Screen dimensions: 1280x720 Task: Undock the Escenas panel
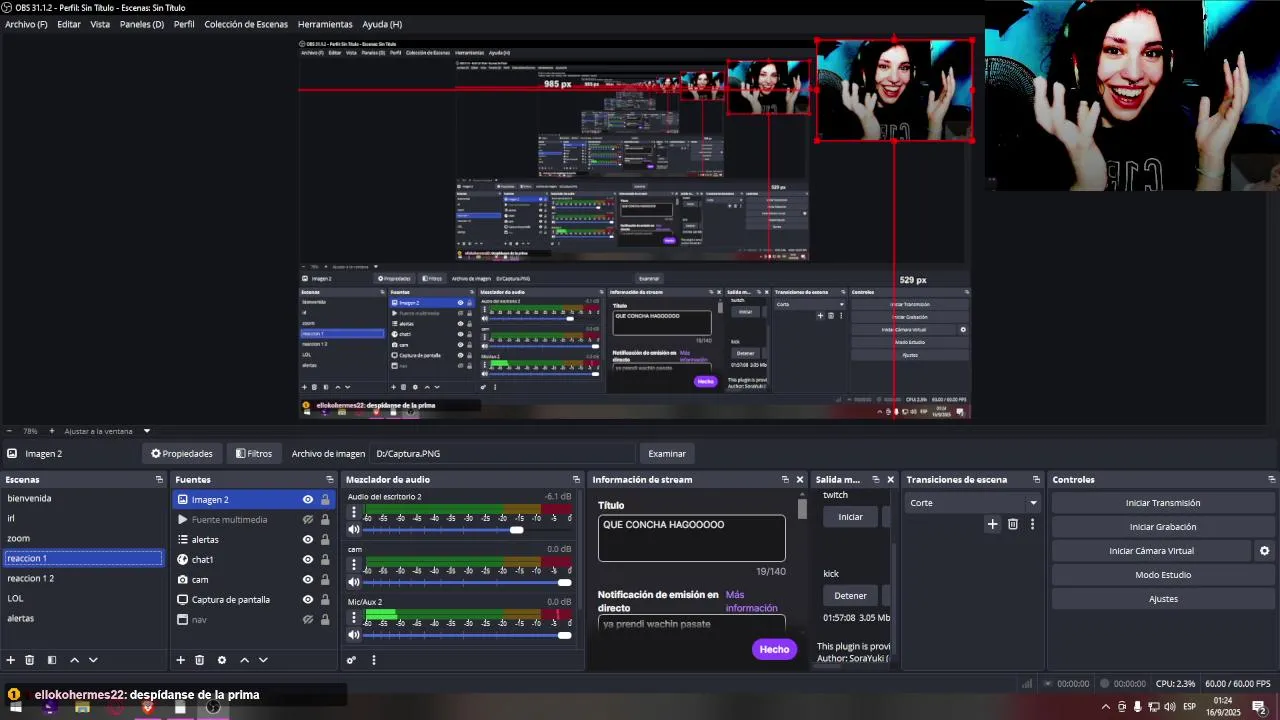pyautogui.click(x=159, y=480)
